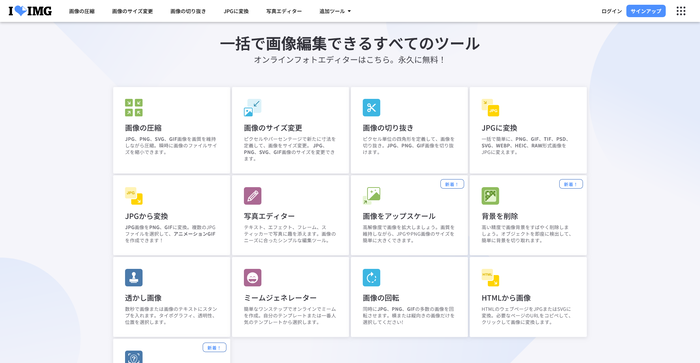Open the 画像のサイズ変更 card title
This screenshot has height=363, width=700.
click(273, 128)
